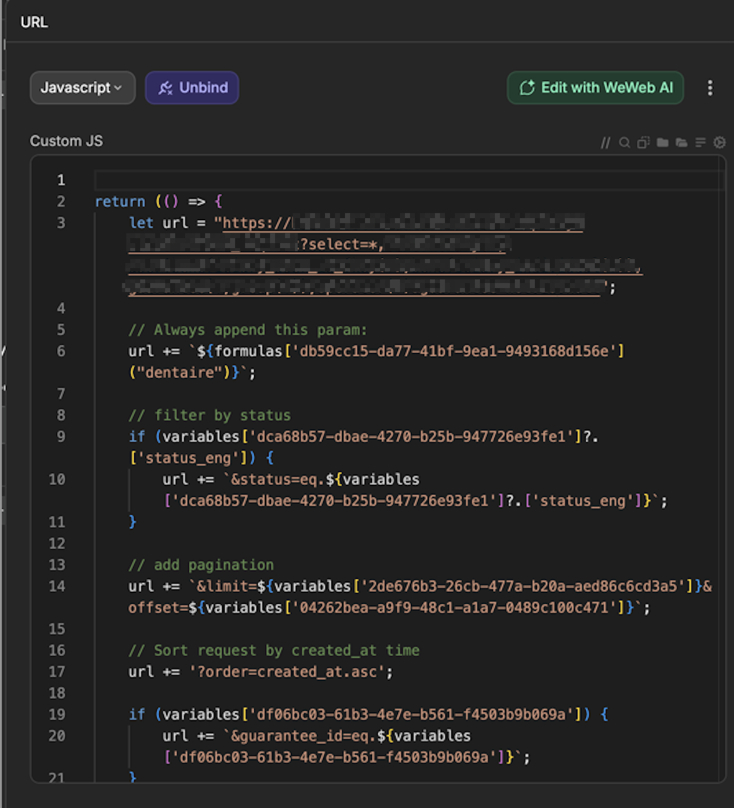Image resolution: width=734 pixels, height=808 pixels.
Task: Click line number 9 in the gutter
Action: click(x=61, y=437)
